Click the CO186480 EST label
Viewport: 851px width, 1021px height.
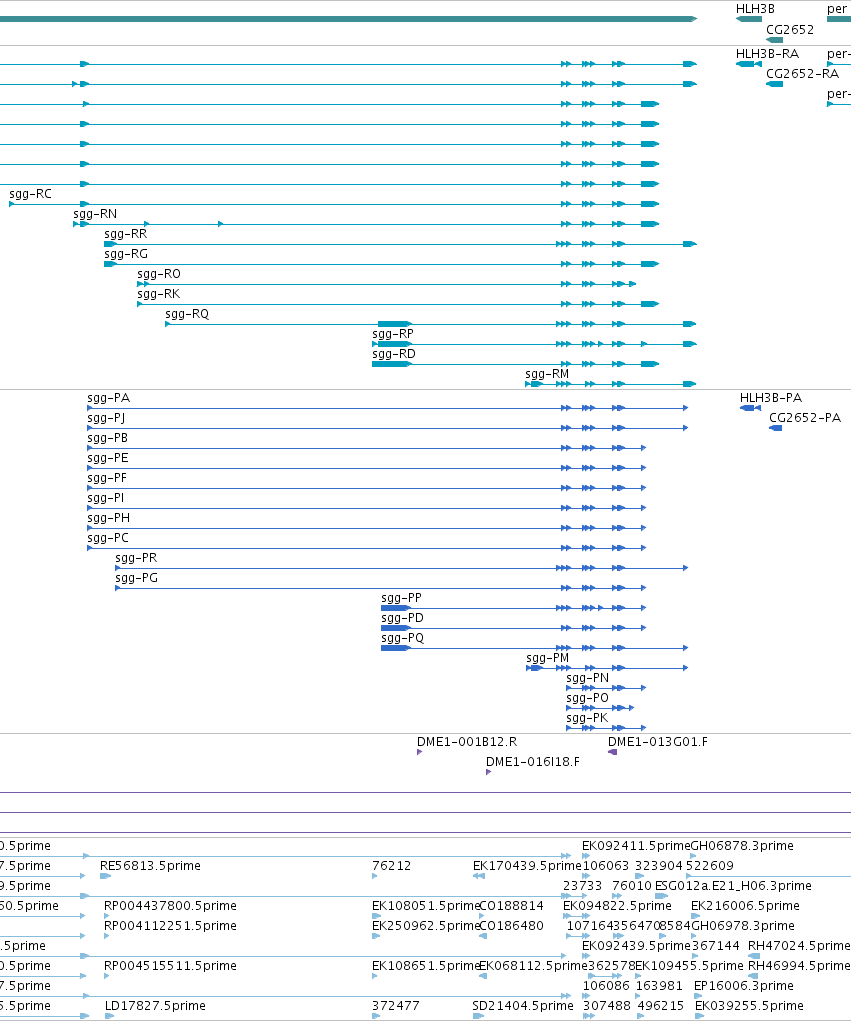pos(511,926)
